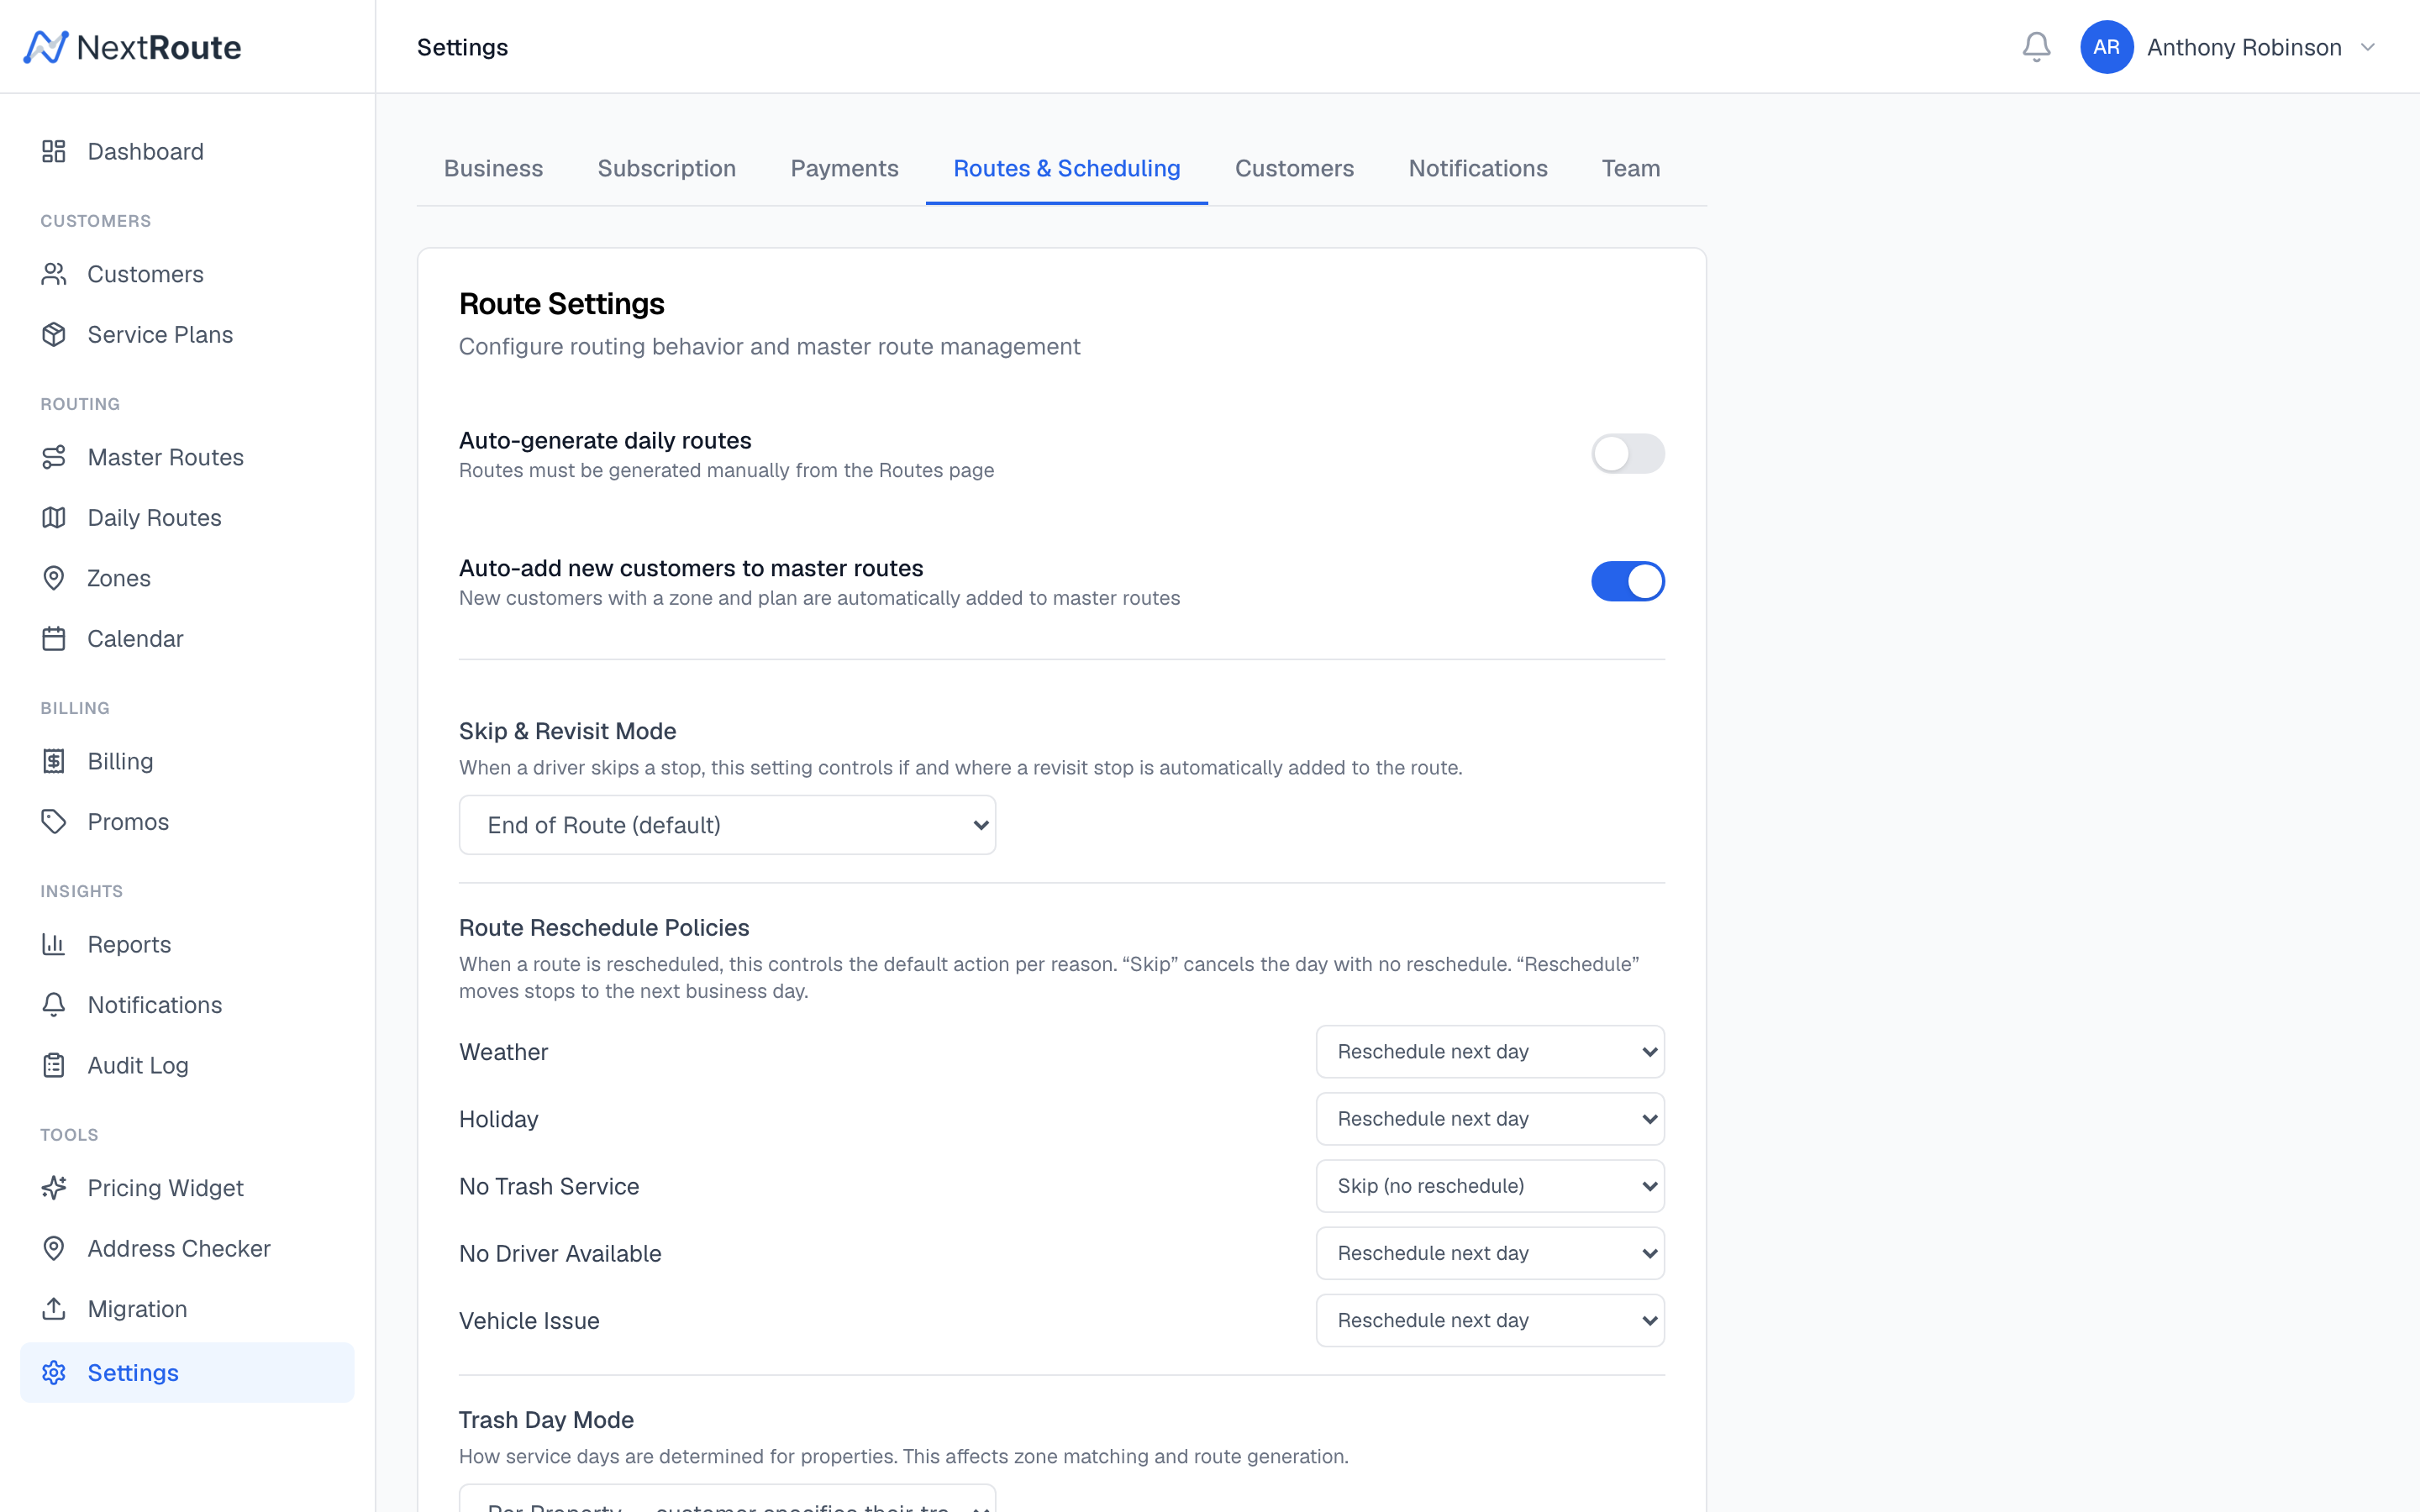Image resolution: width=2420 pixels, height=1512 pixels.
Task: Open the No Trash Service policy dropdown
Action: [x=1489, y=1186]
